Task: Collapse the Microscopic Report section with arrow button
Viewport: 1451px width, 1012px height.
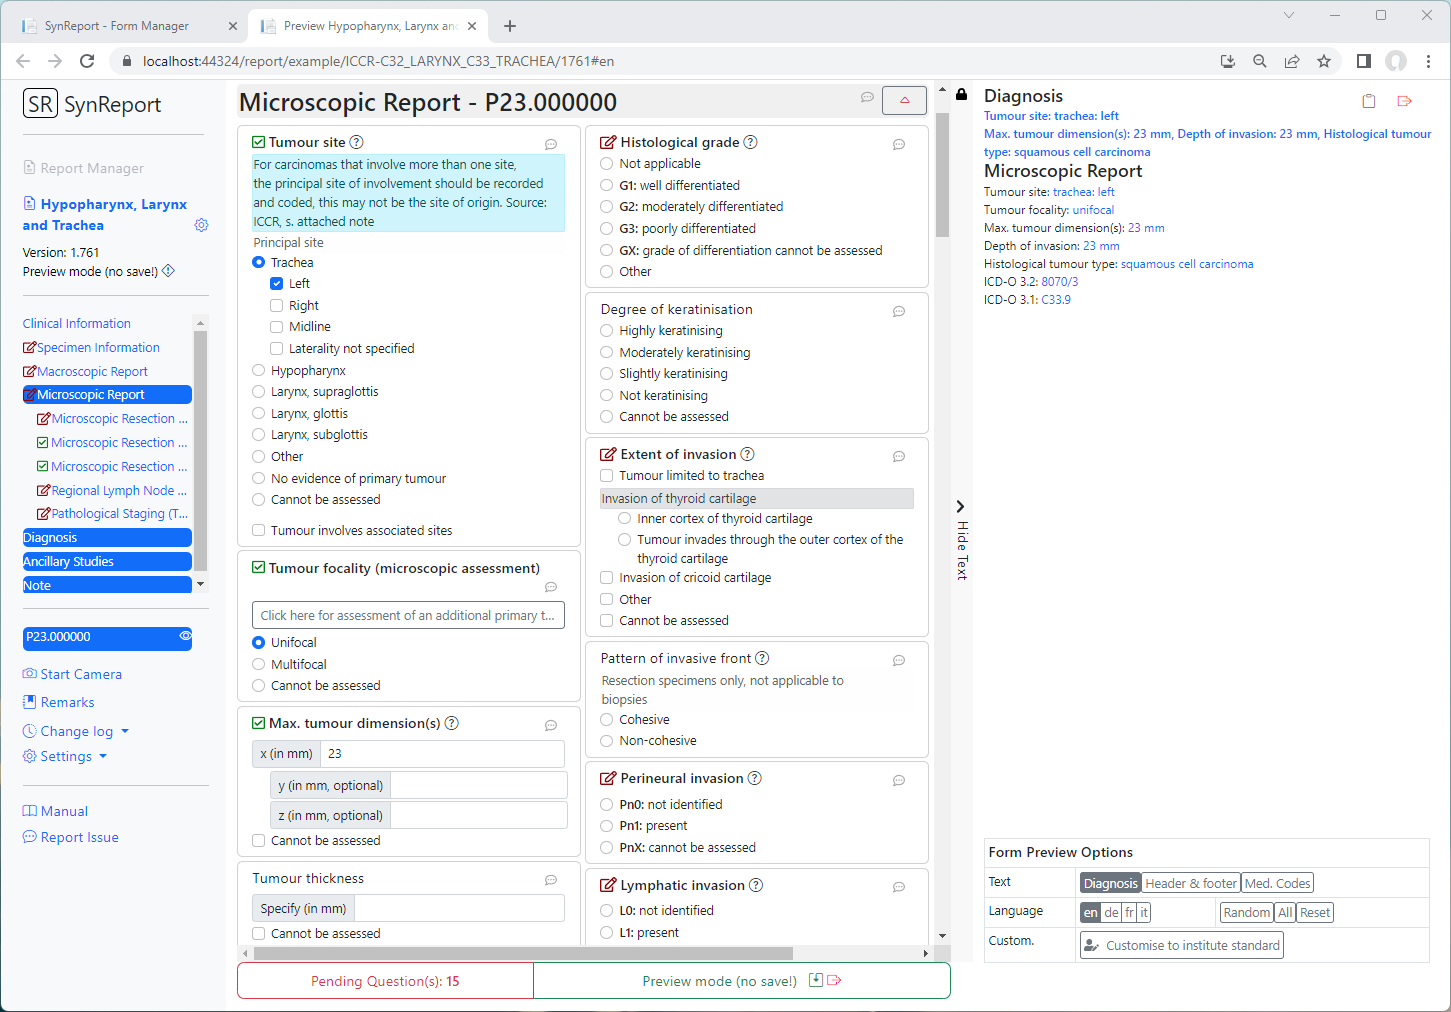Action: 904,100
